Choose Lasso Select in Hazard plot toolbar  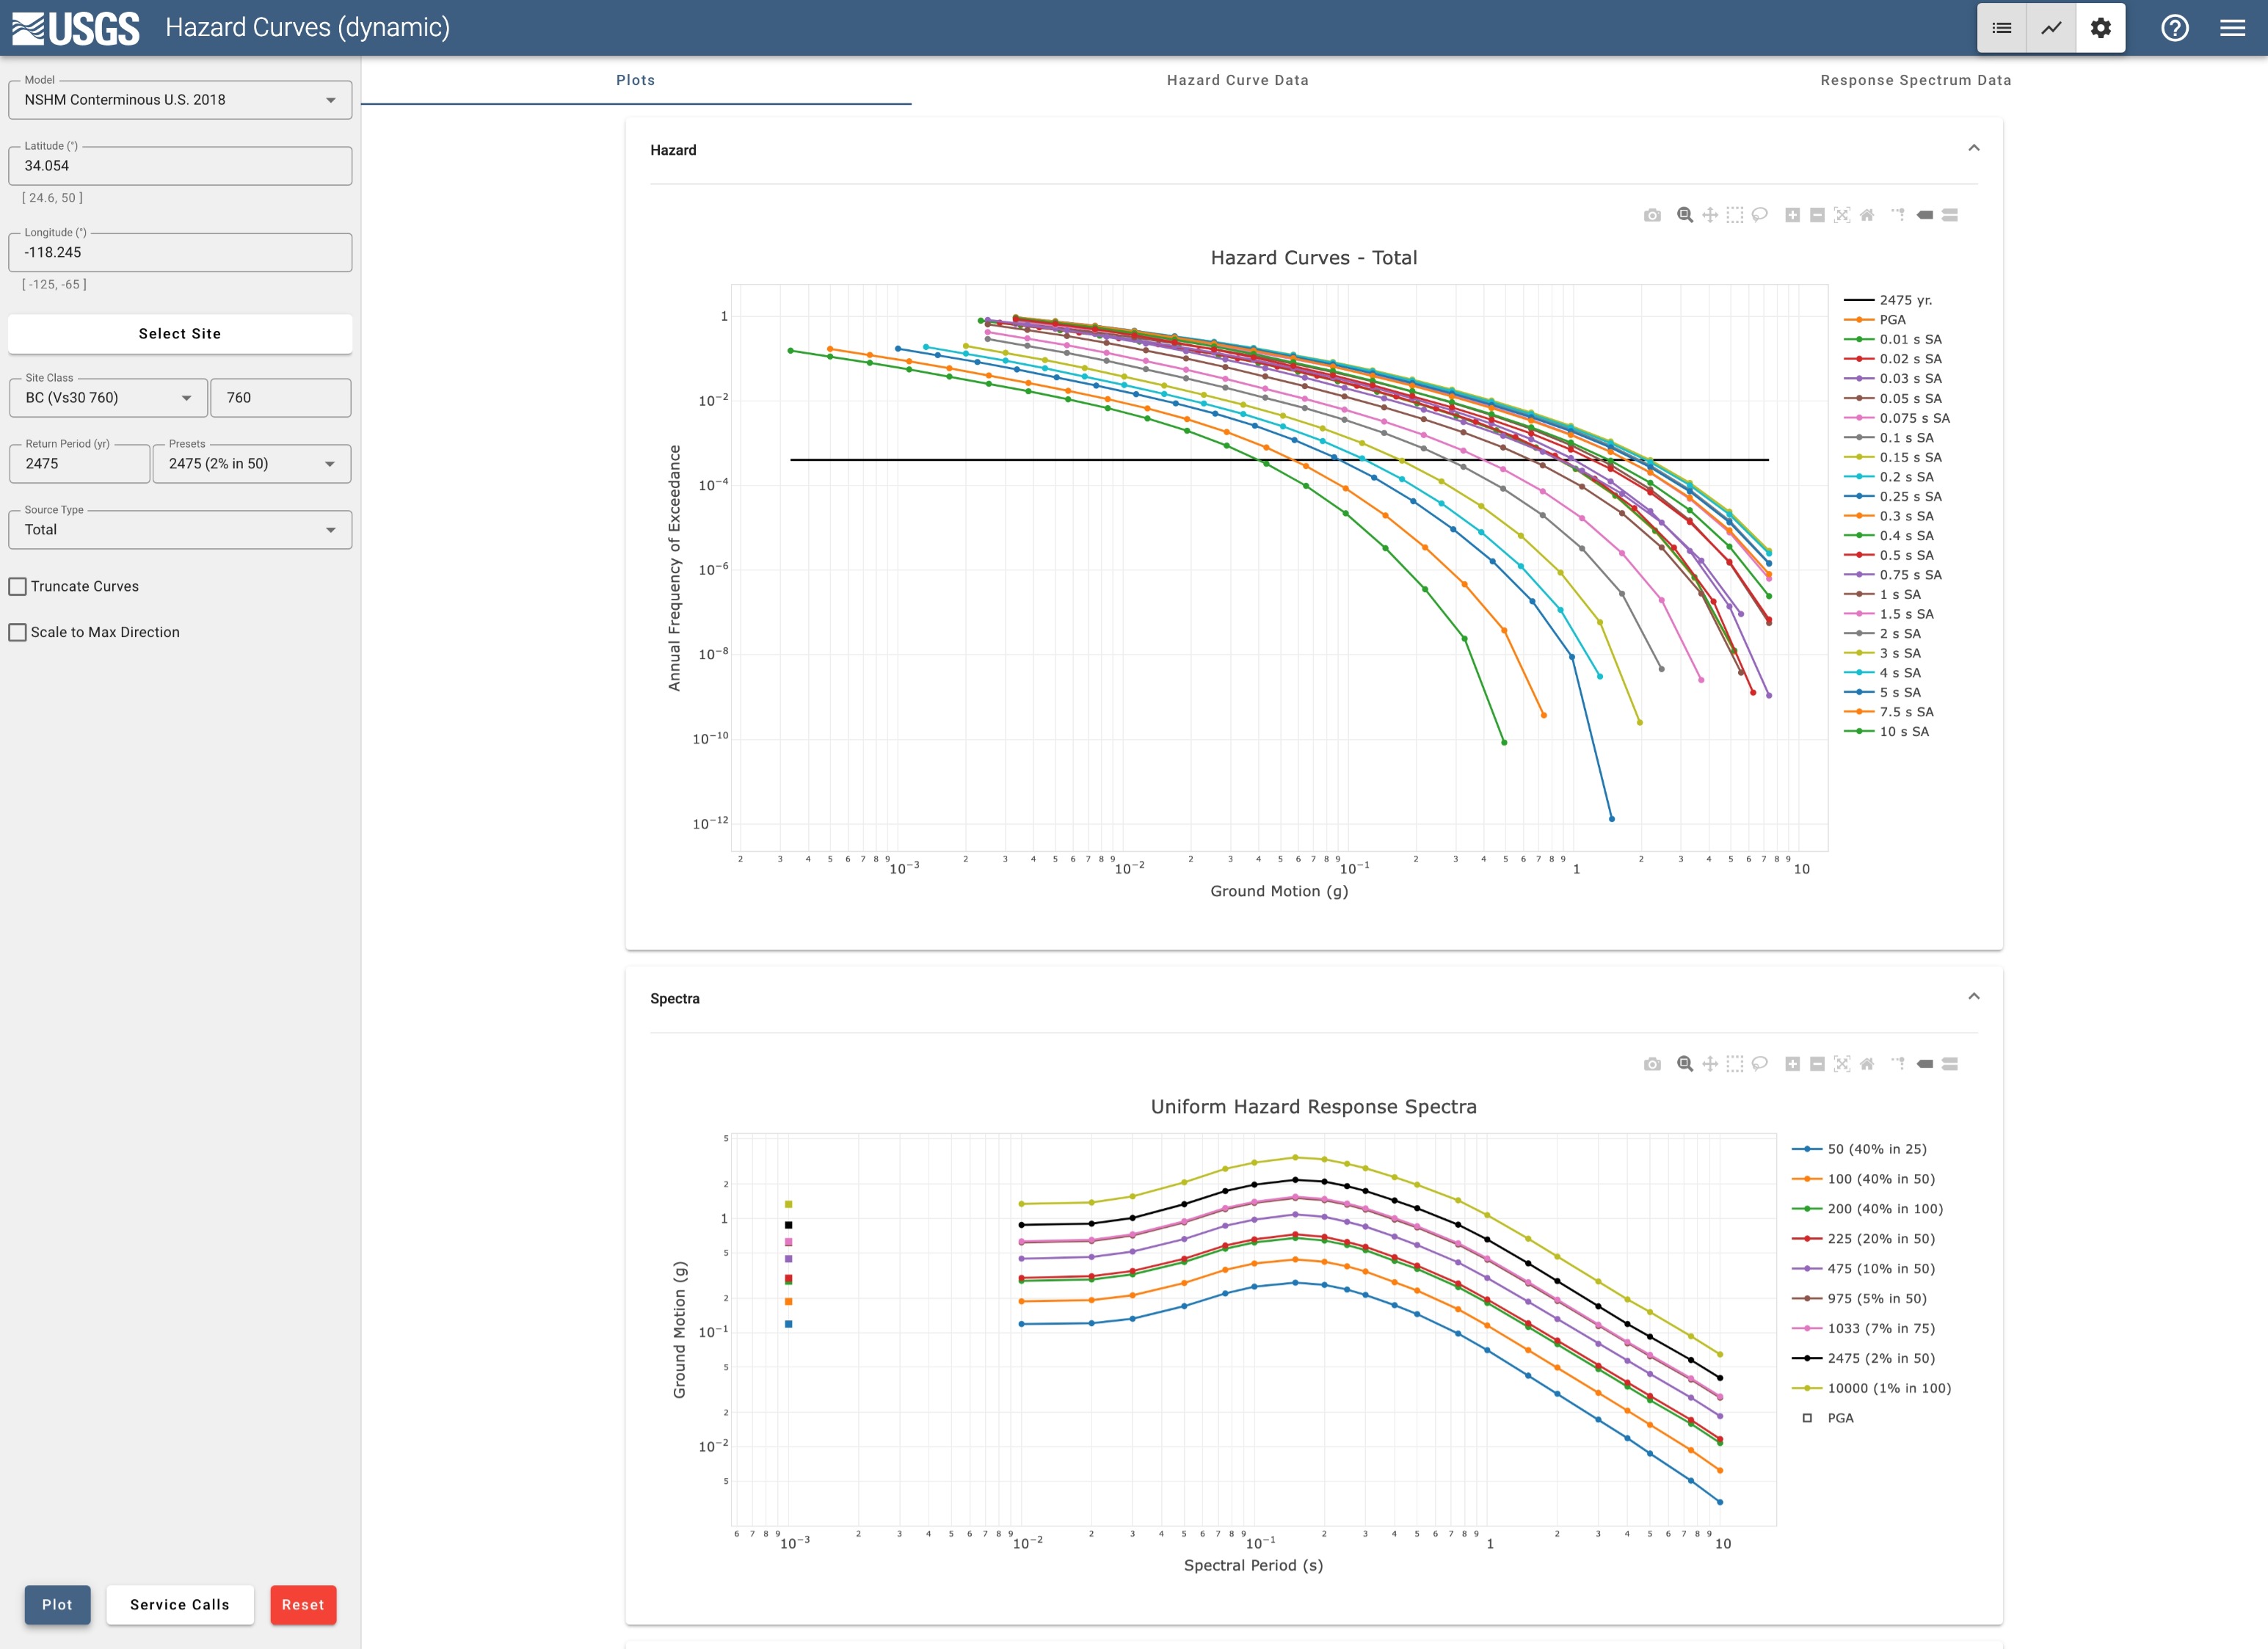pyautogui.click(x=1760, y=215)
